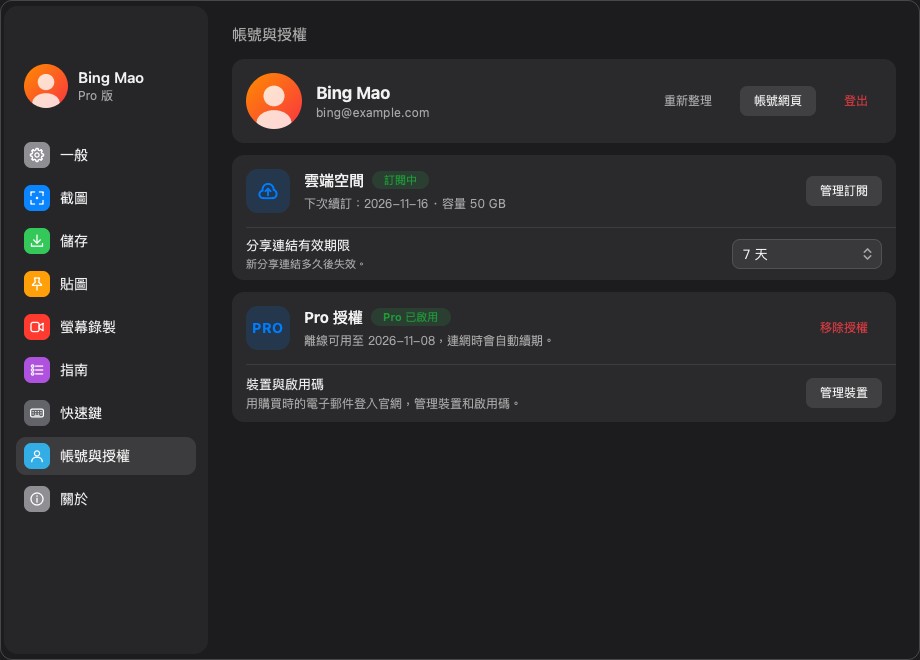Click the PRO badge icon beside Pro 授權
This screenshot has width=920, height=660.
click(x=268, y=328)
